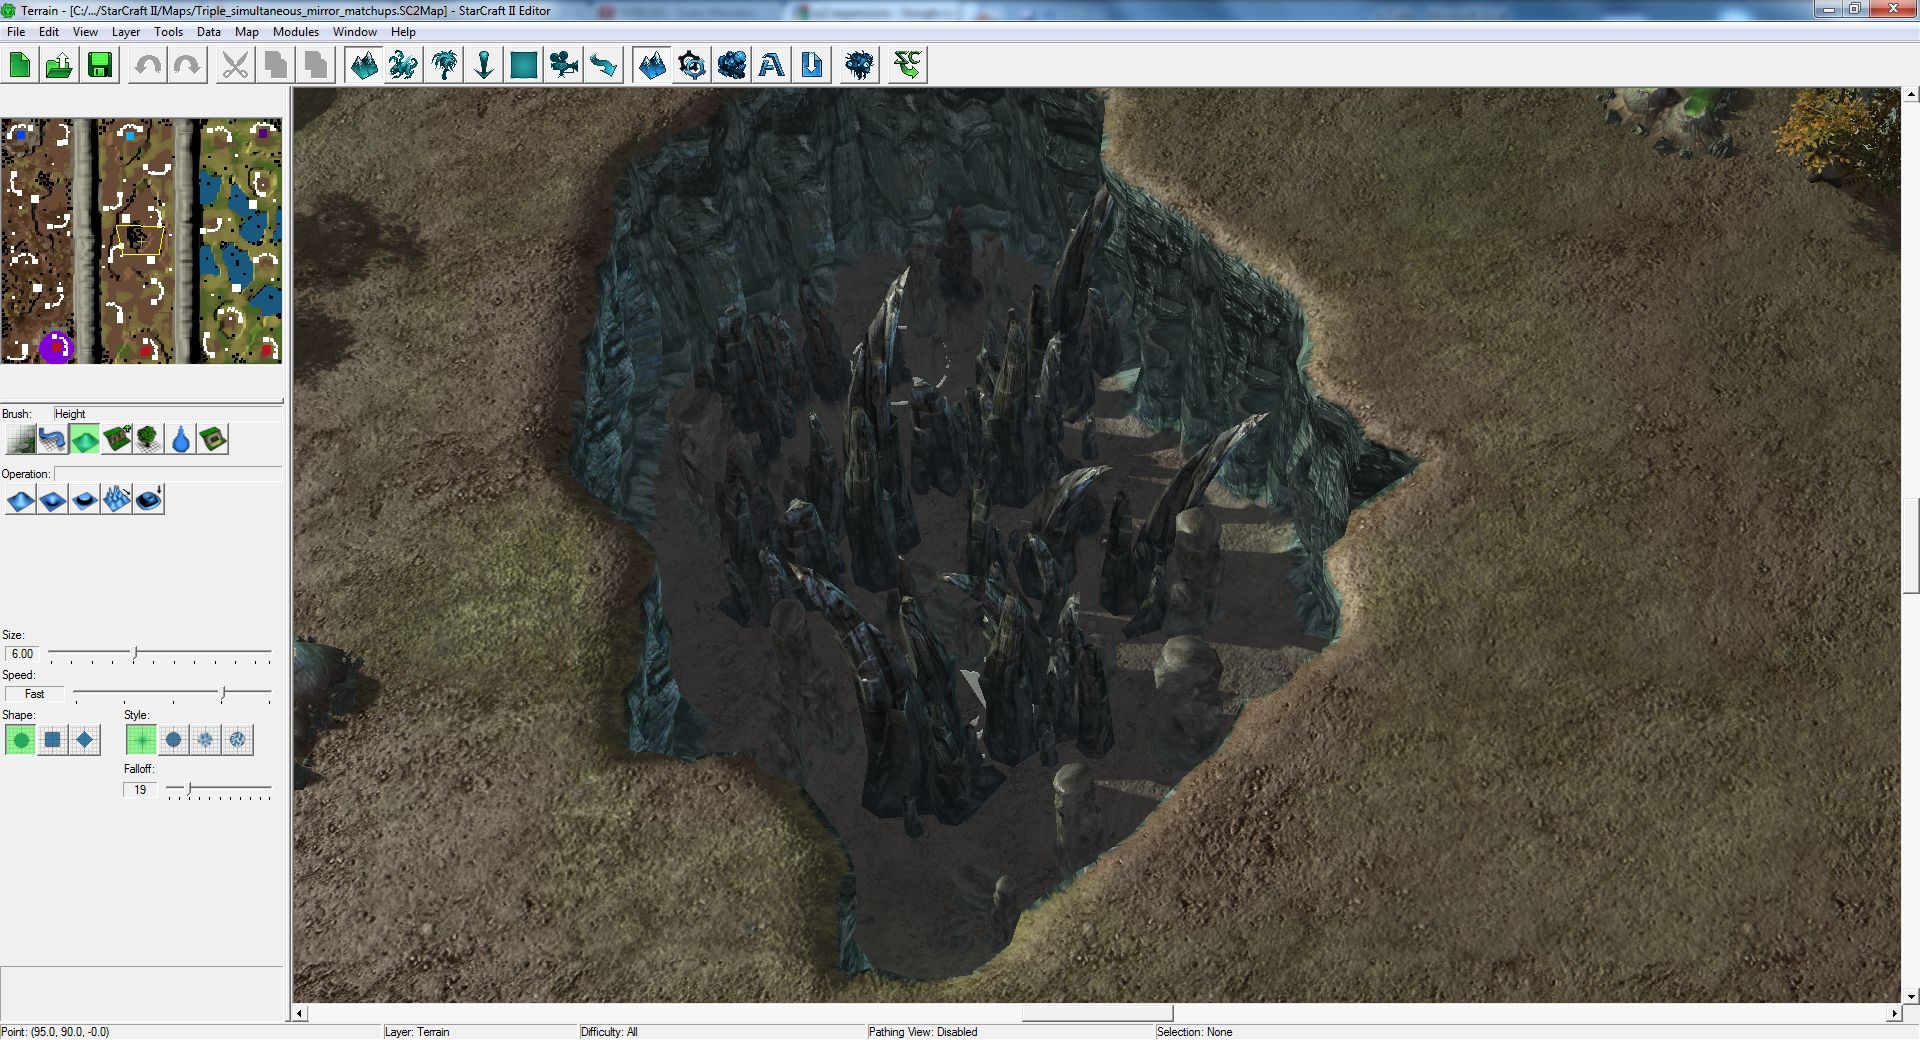Open the Terrain editor module icon

652,66
